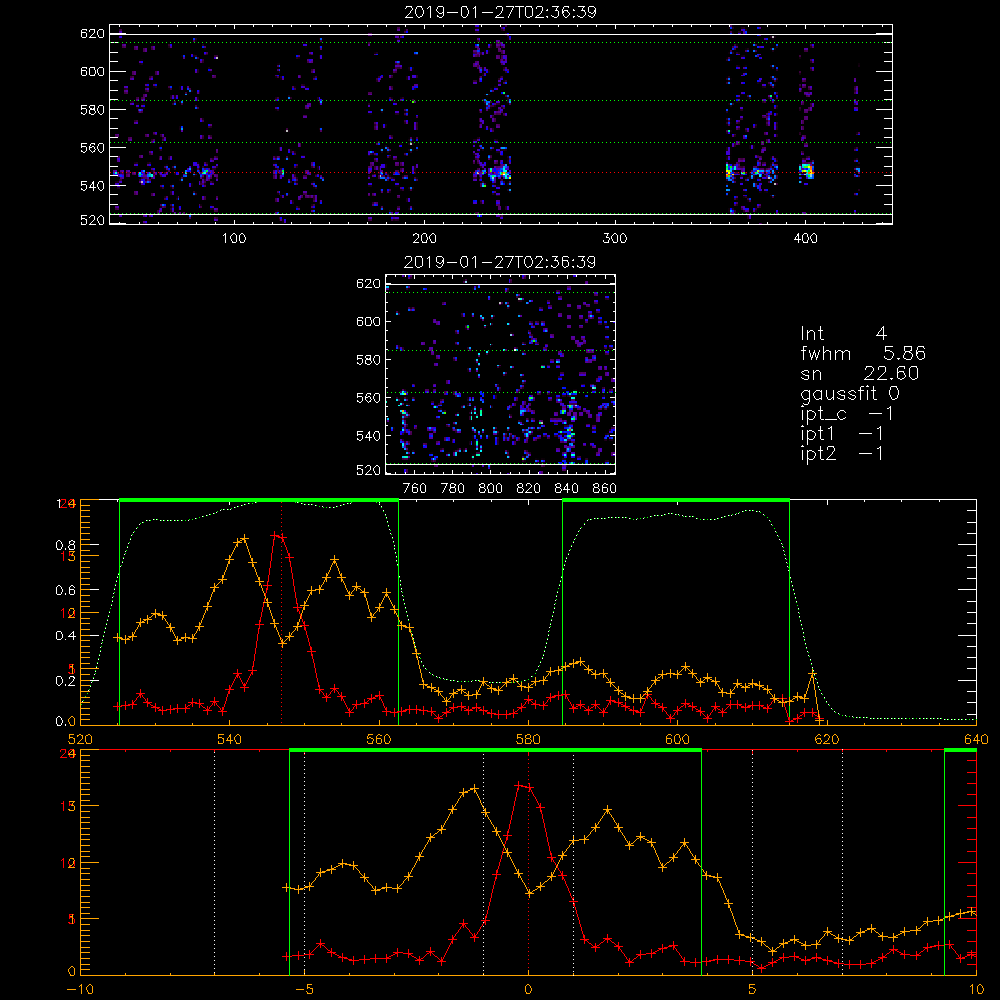Select the 'ipt_c -1' readout text

(847, 414)
